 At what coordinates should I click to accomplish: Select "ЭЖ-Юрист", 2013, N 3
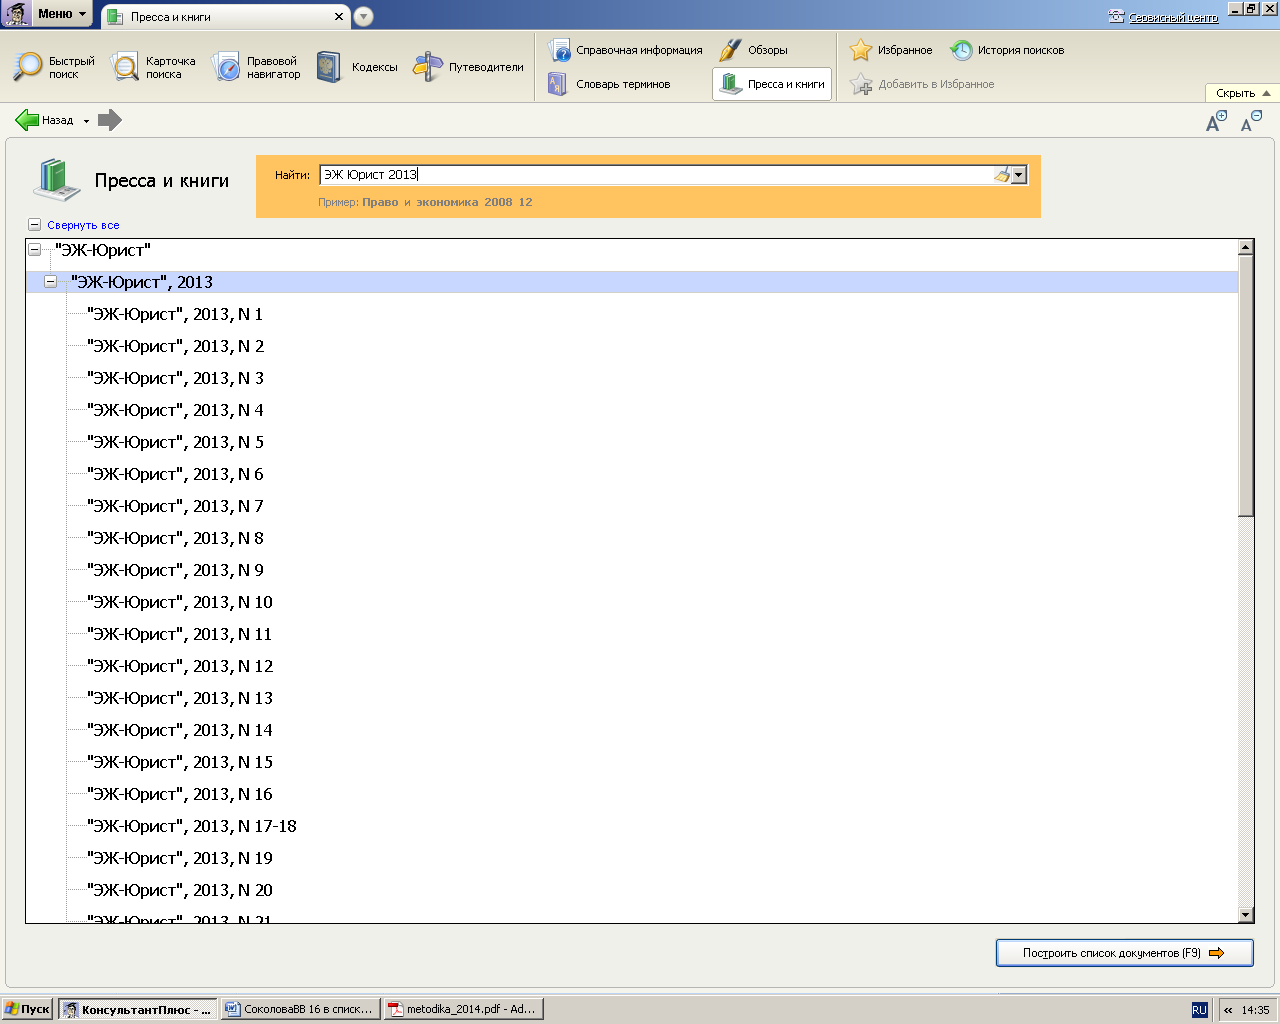pyautogui.click(x=176, y=378)
